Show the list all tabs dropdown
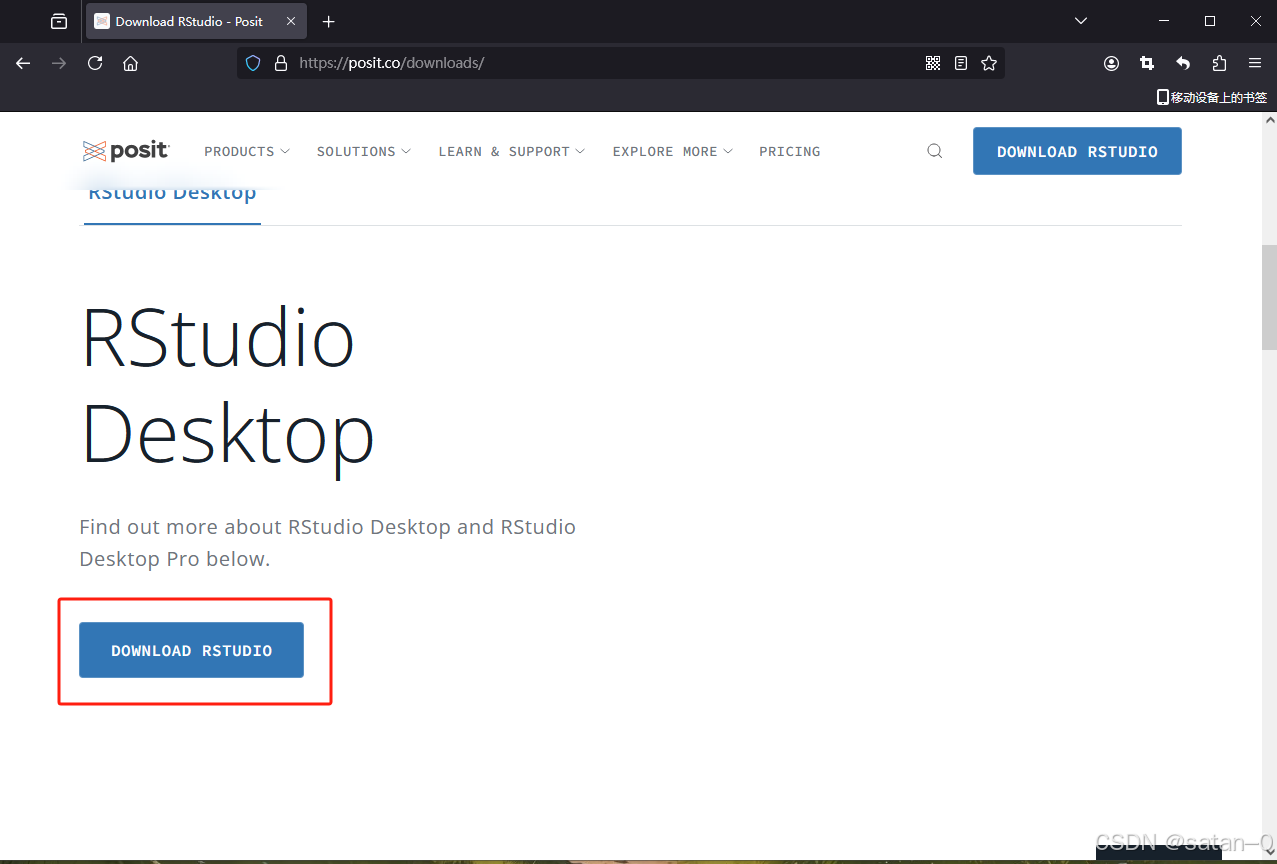The width and height of the screenshot is (1277, 864). [x=1081, y=21]
